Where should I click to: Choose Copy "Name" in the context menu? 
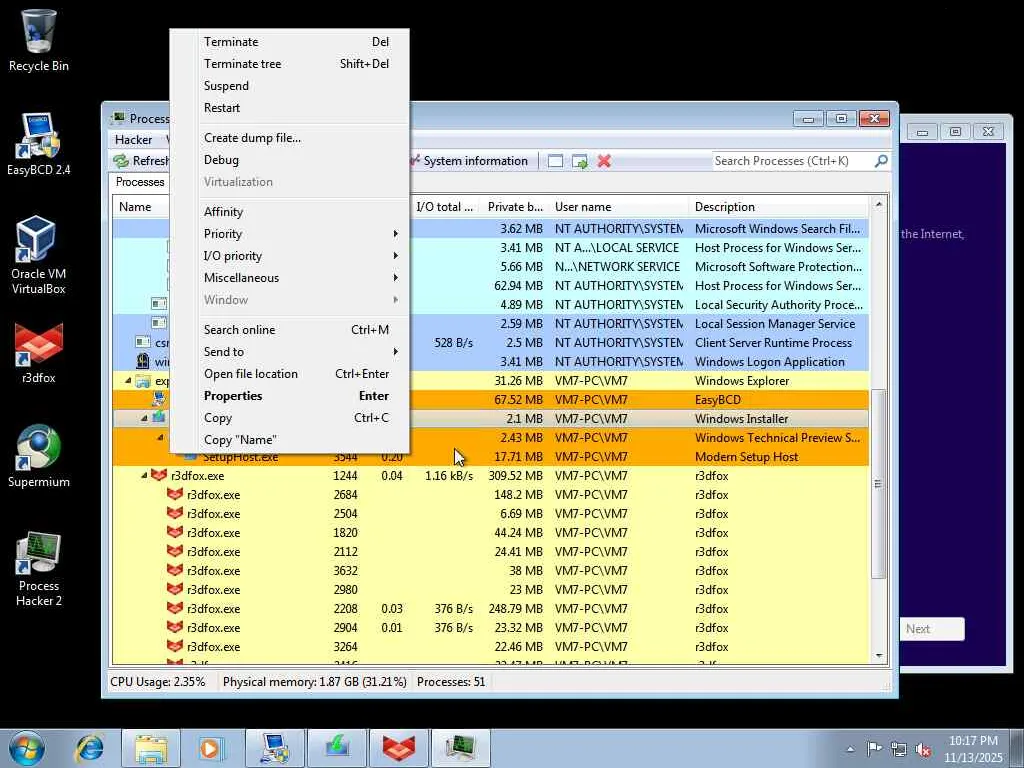click(x=289, y=440)
